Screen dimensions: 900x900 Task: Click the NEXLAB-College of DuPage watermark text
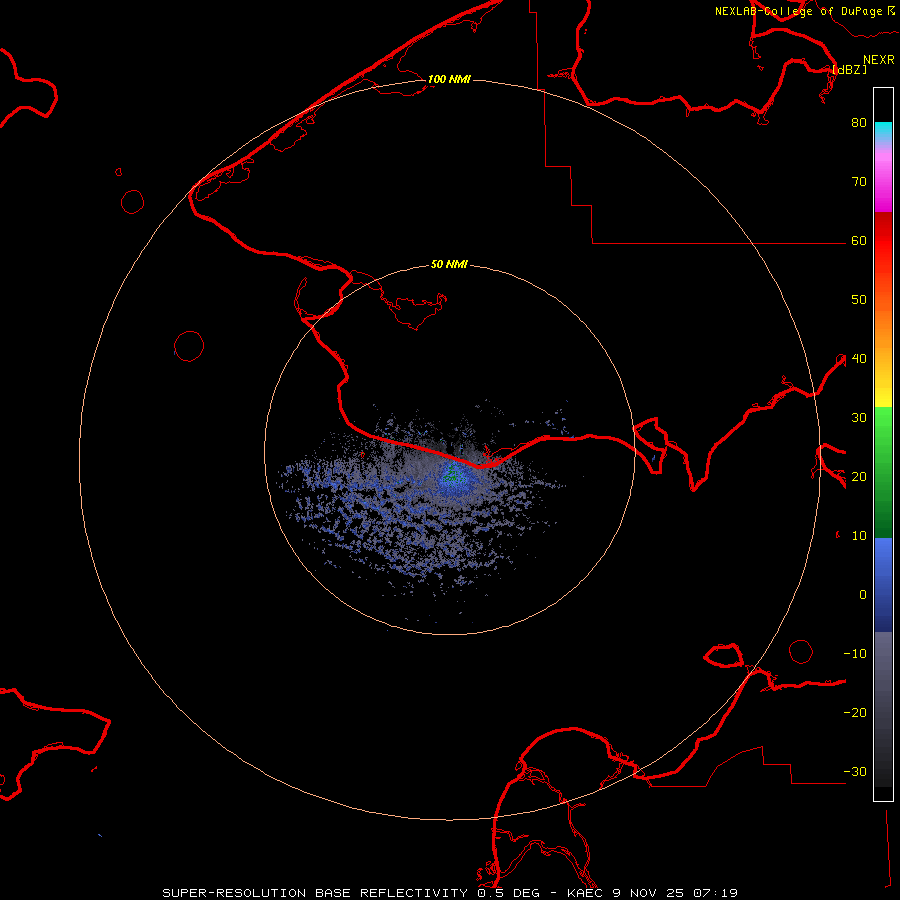point(805,11)
